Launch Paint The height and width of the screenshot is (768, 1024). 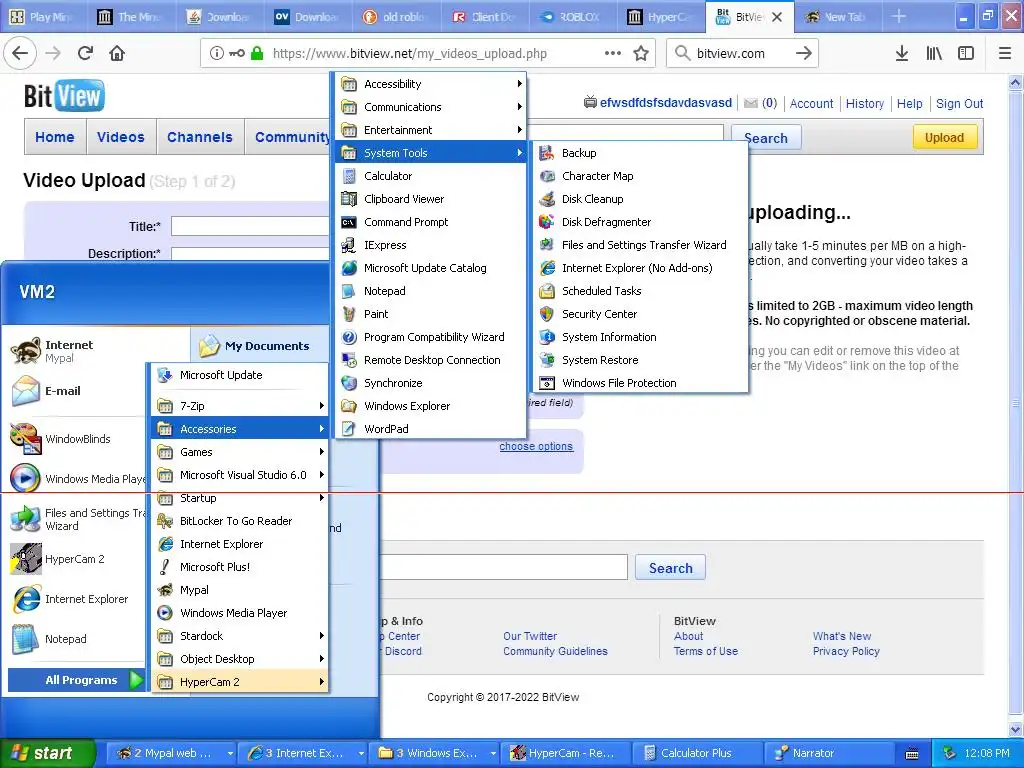[x=431, y=314]
